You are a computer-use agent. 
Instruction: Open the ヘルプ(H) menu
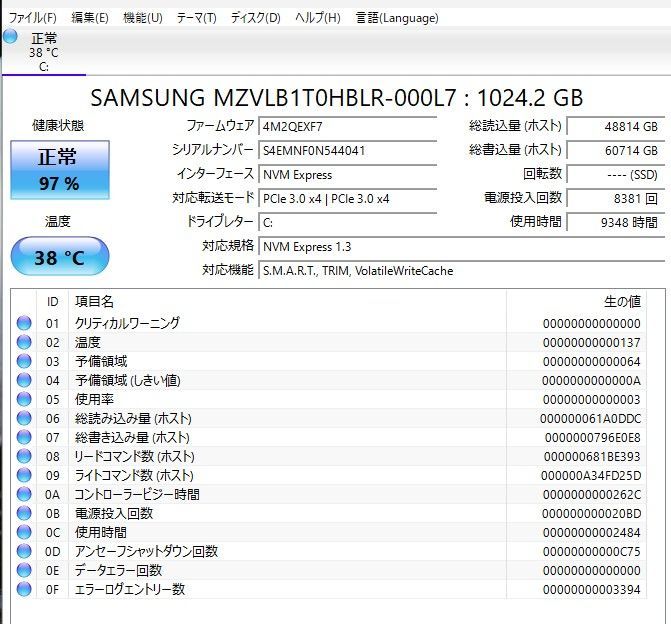[317, 18]
